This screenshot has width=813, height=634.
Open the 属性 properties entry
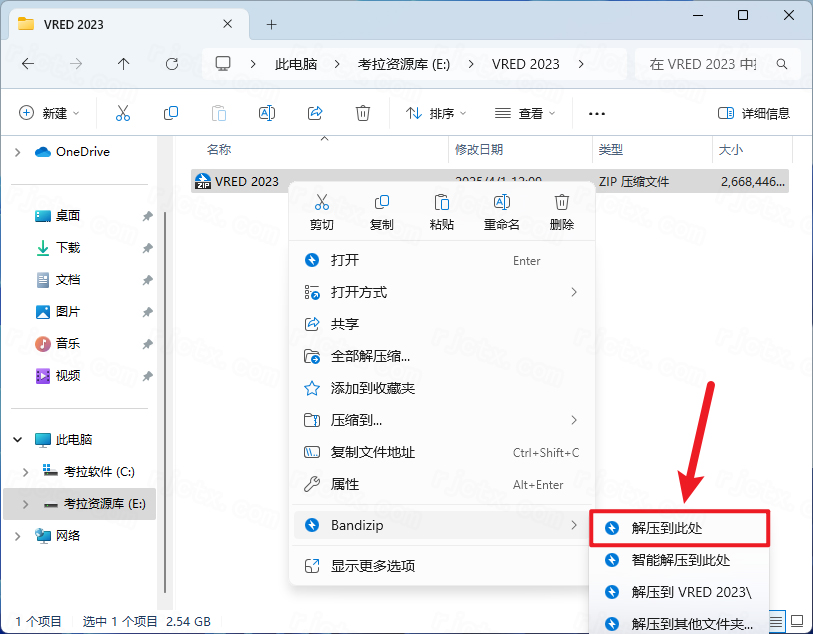[x=345, y=484]
